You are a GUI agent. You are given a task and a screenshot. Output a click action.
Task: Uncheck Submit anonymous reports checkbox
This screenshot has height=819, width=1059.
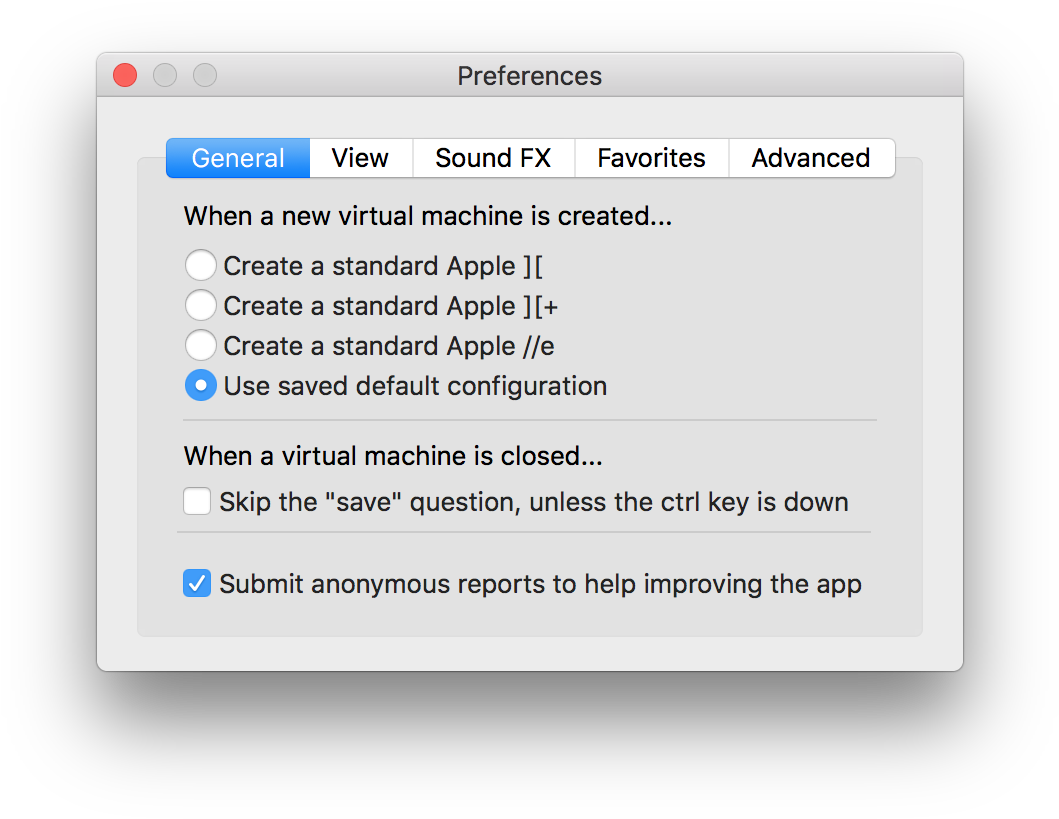click(197, 584)
